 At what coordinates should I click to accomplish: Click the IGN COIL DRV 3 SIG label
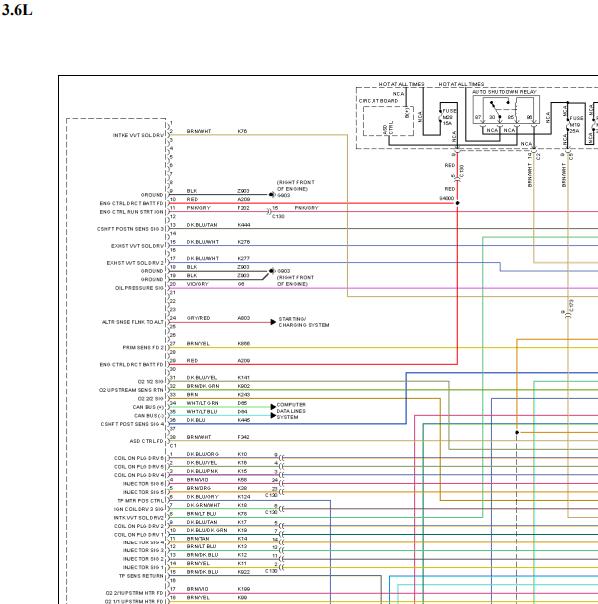pyautogui.click(x=139, y=509)
